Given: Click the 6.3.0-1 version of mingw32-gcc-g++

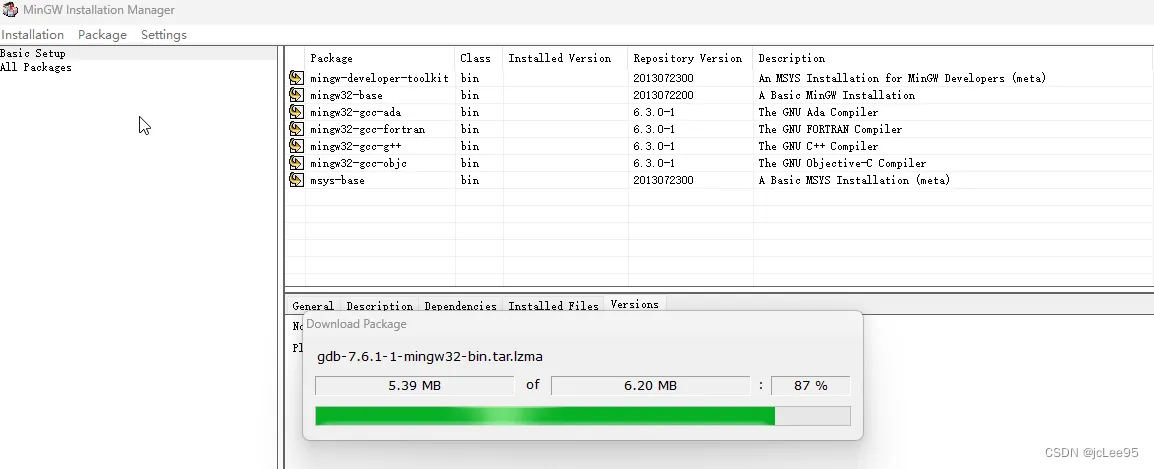Looking at the screenshot, I should click(654, 146).
